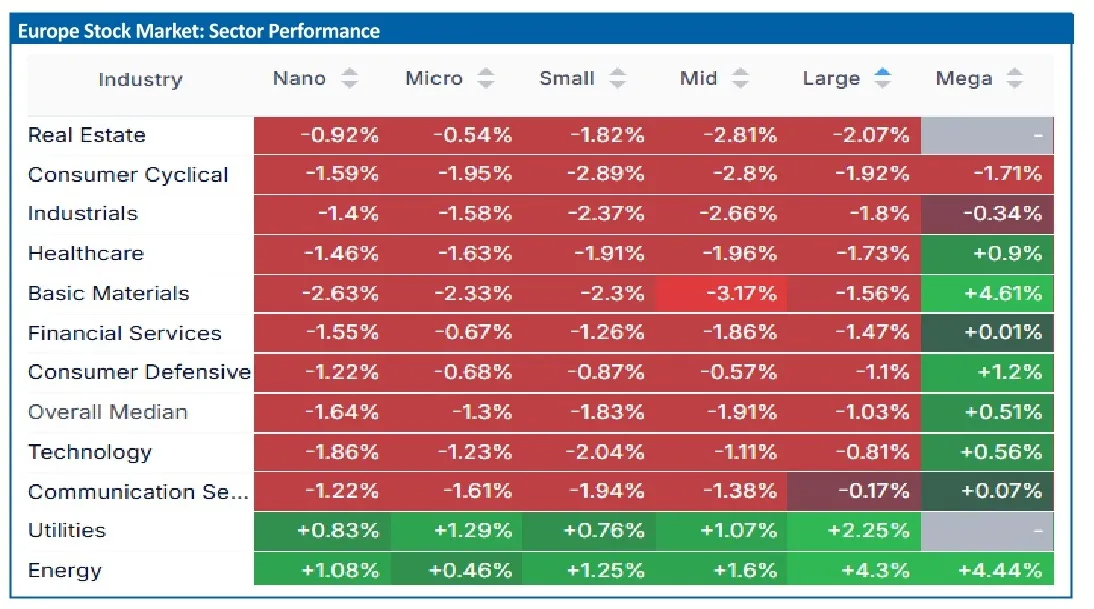The width and height of the screenshot is (1094, 609).
Task: Select the Consumer Cyclical industry row
Action: (128, 175)
